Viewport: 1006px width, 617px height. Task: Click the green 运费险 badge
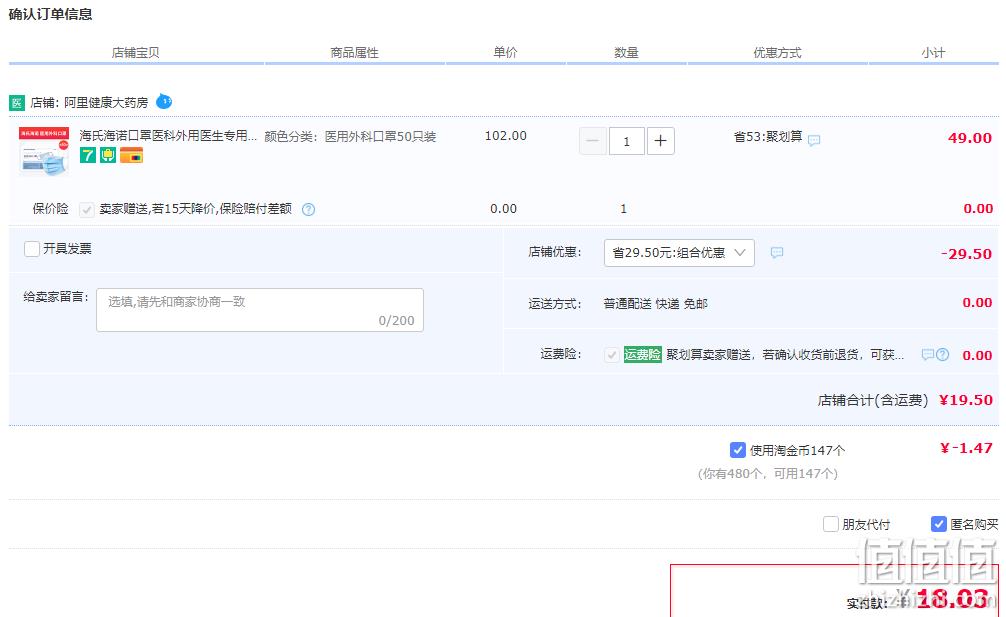coord(642,355)
